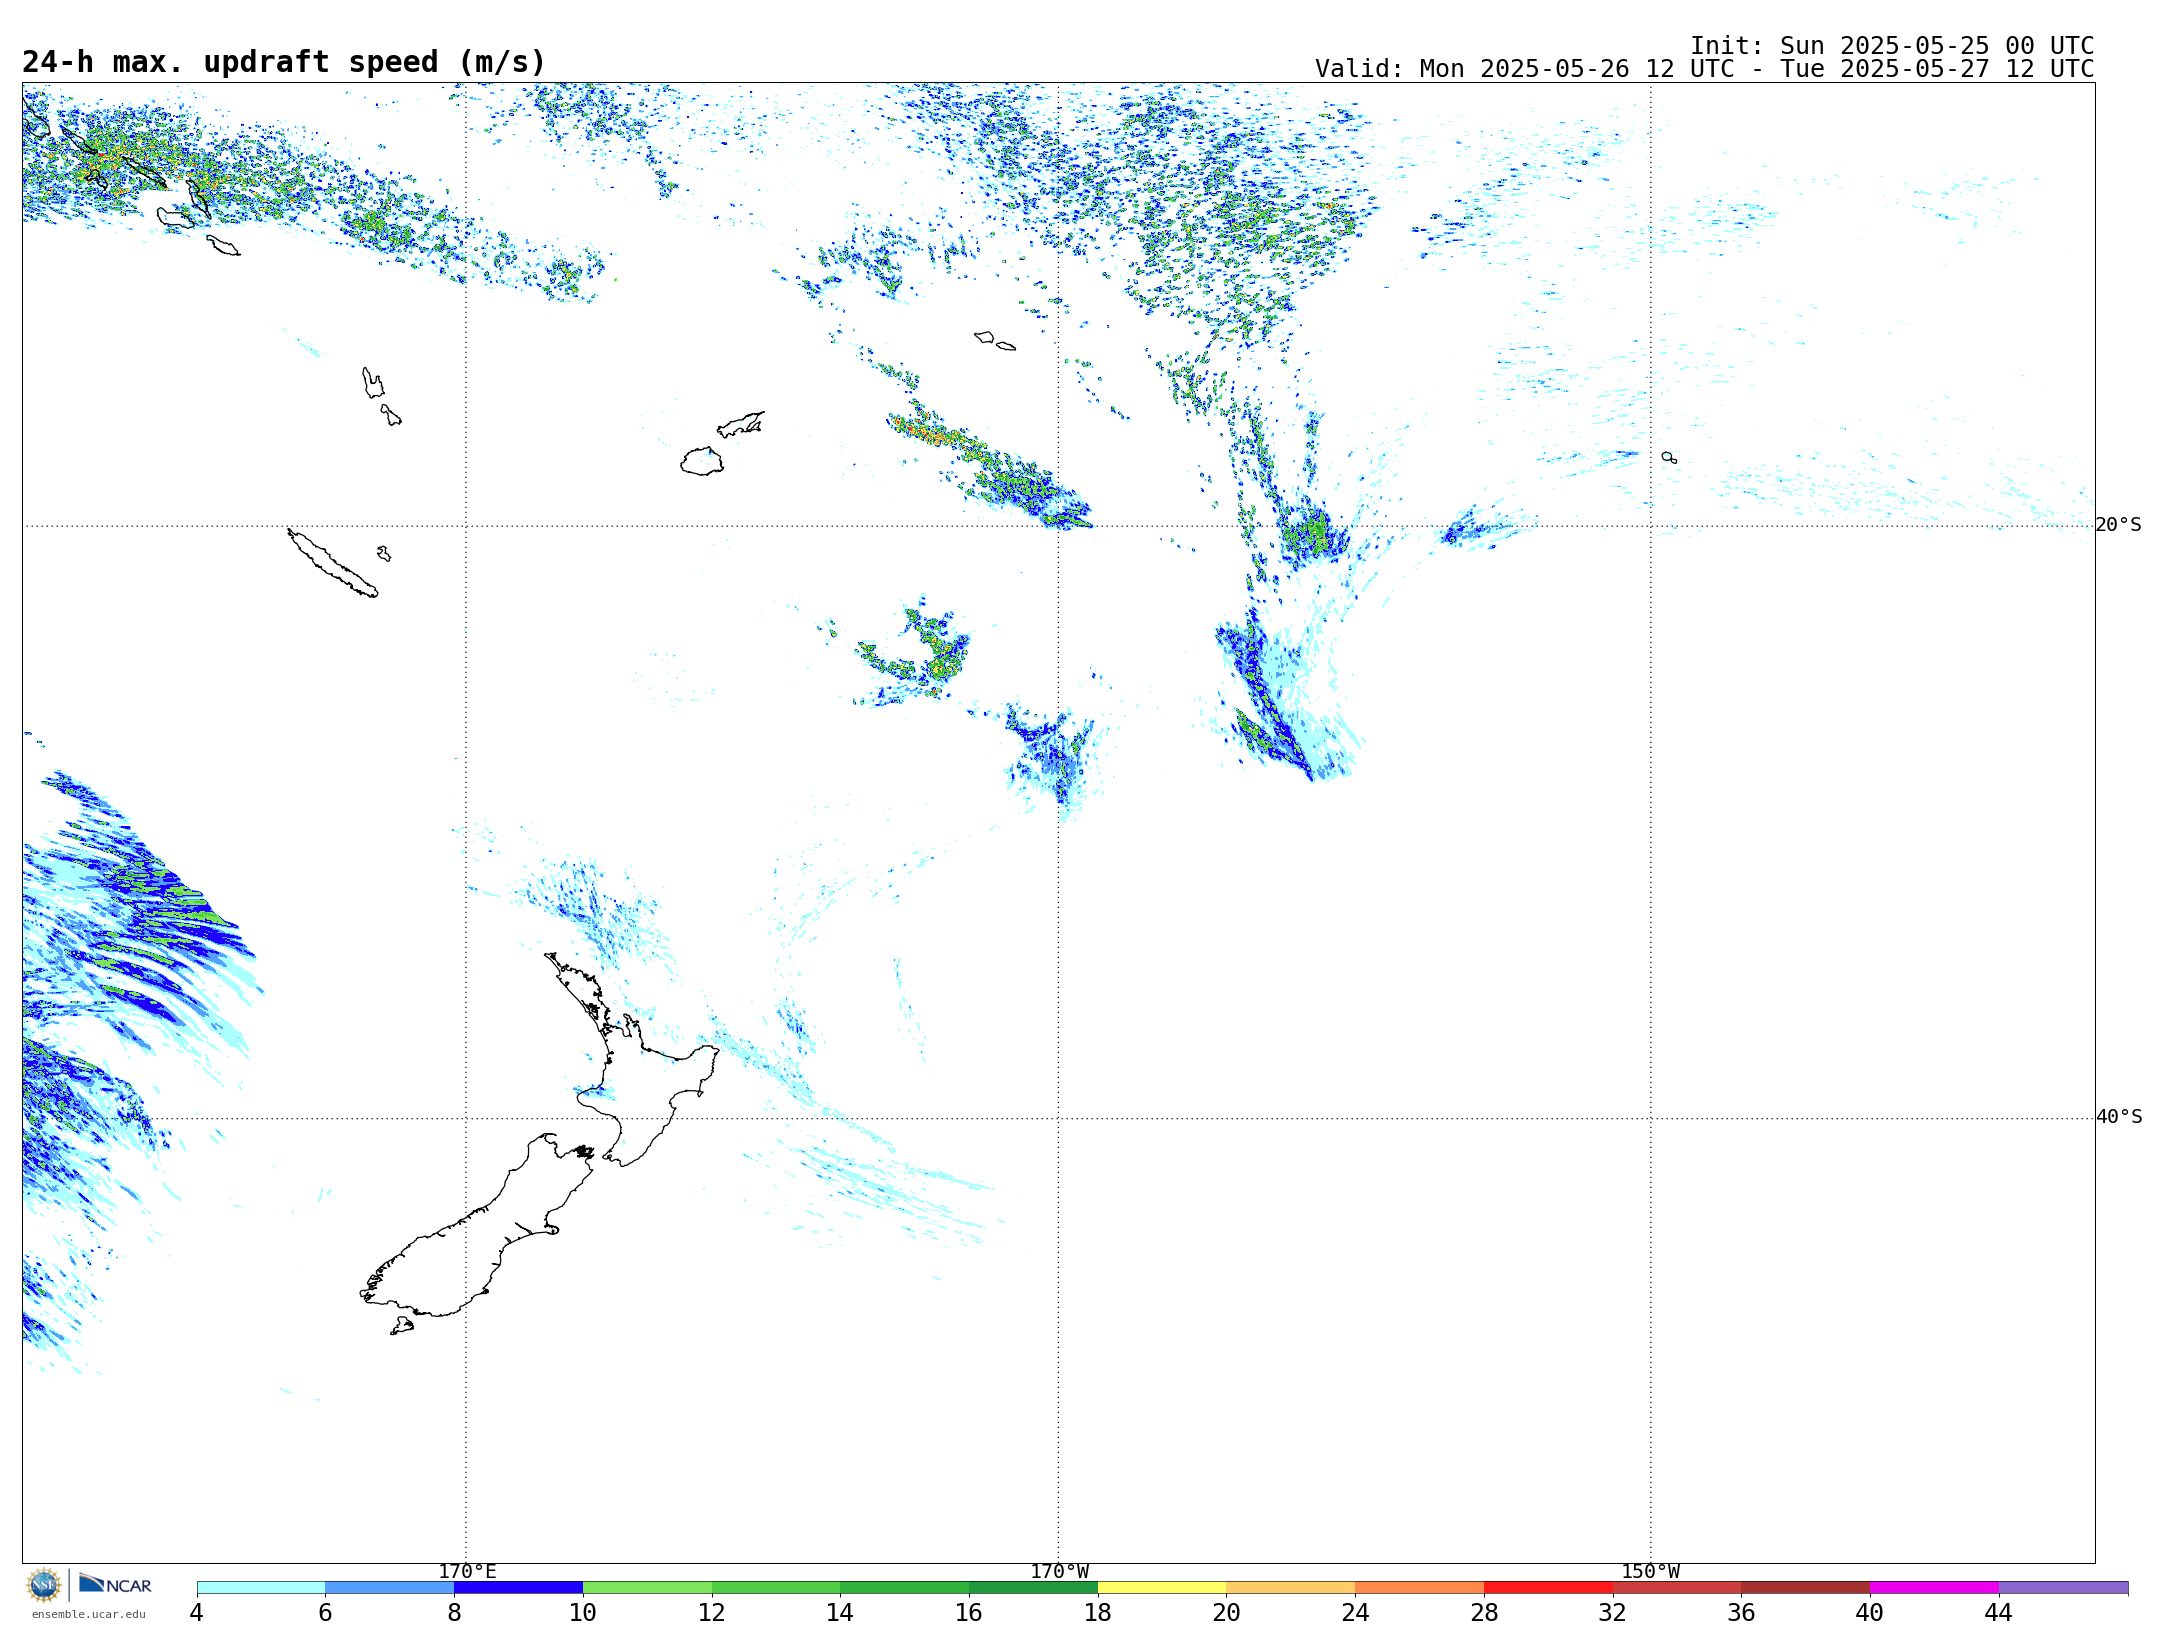Click the Viti Levu (Fiji) island outline
Image resolution: width=2160 pixels, height=1626 pixels.
point(702,461)
